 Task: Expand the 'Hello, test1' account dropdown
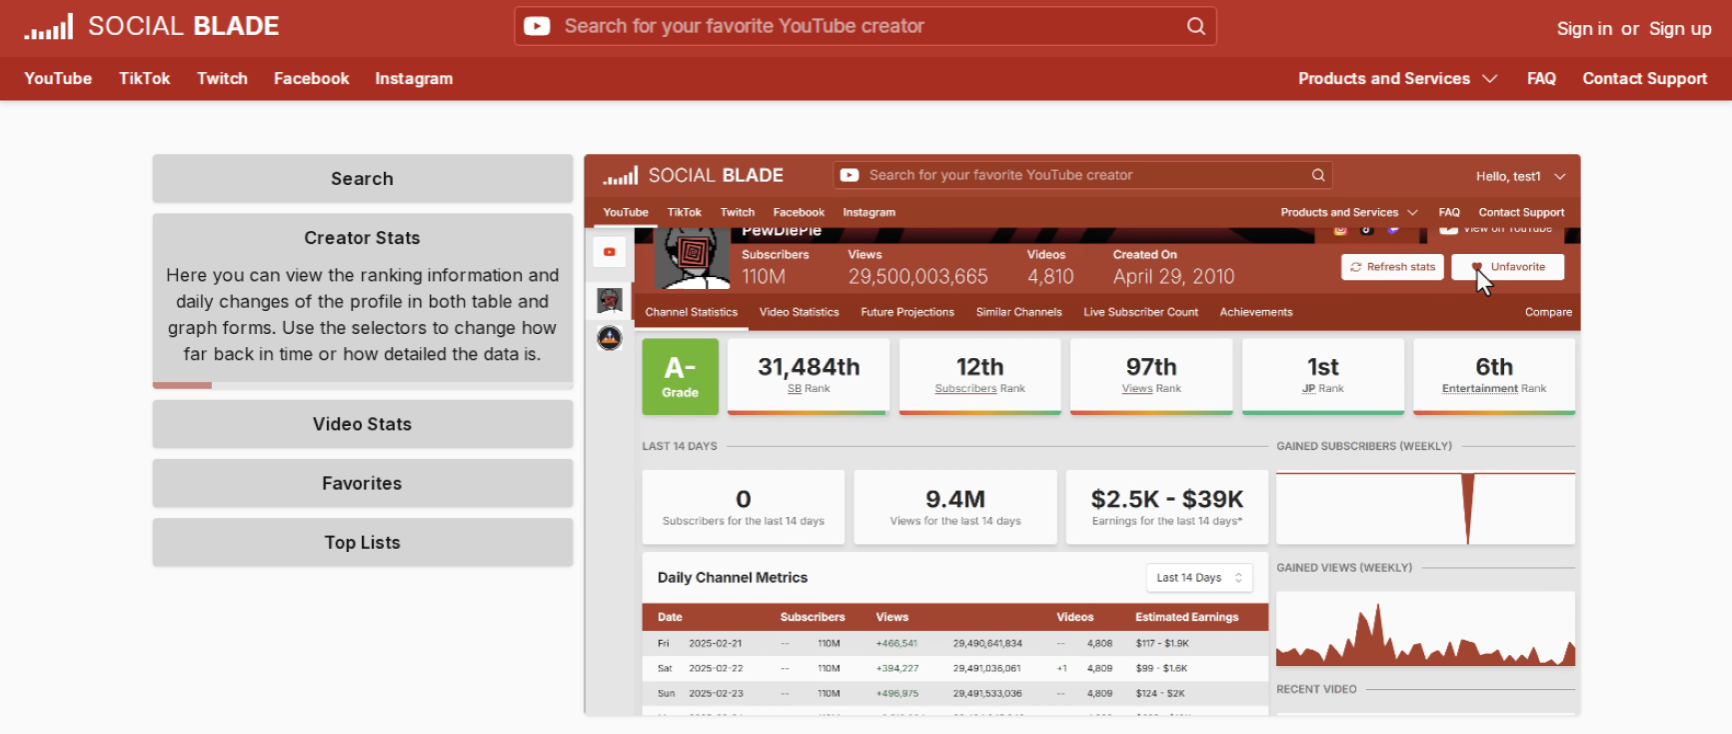pos(1520,176)
